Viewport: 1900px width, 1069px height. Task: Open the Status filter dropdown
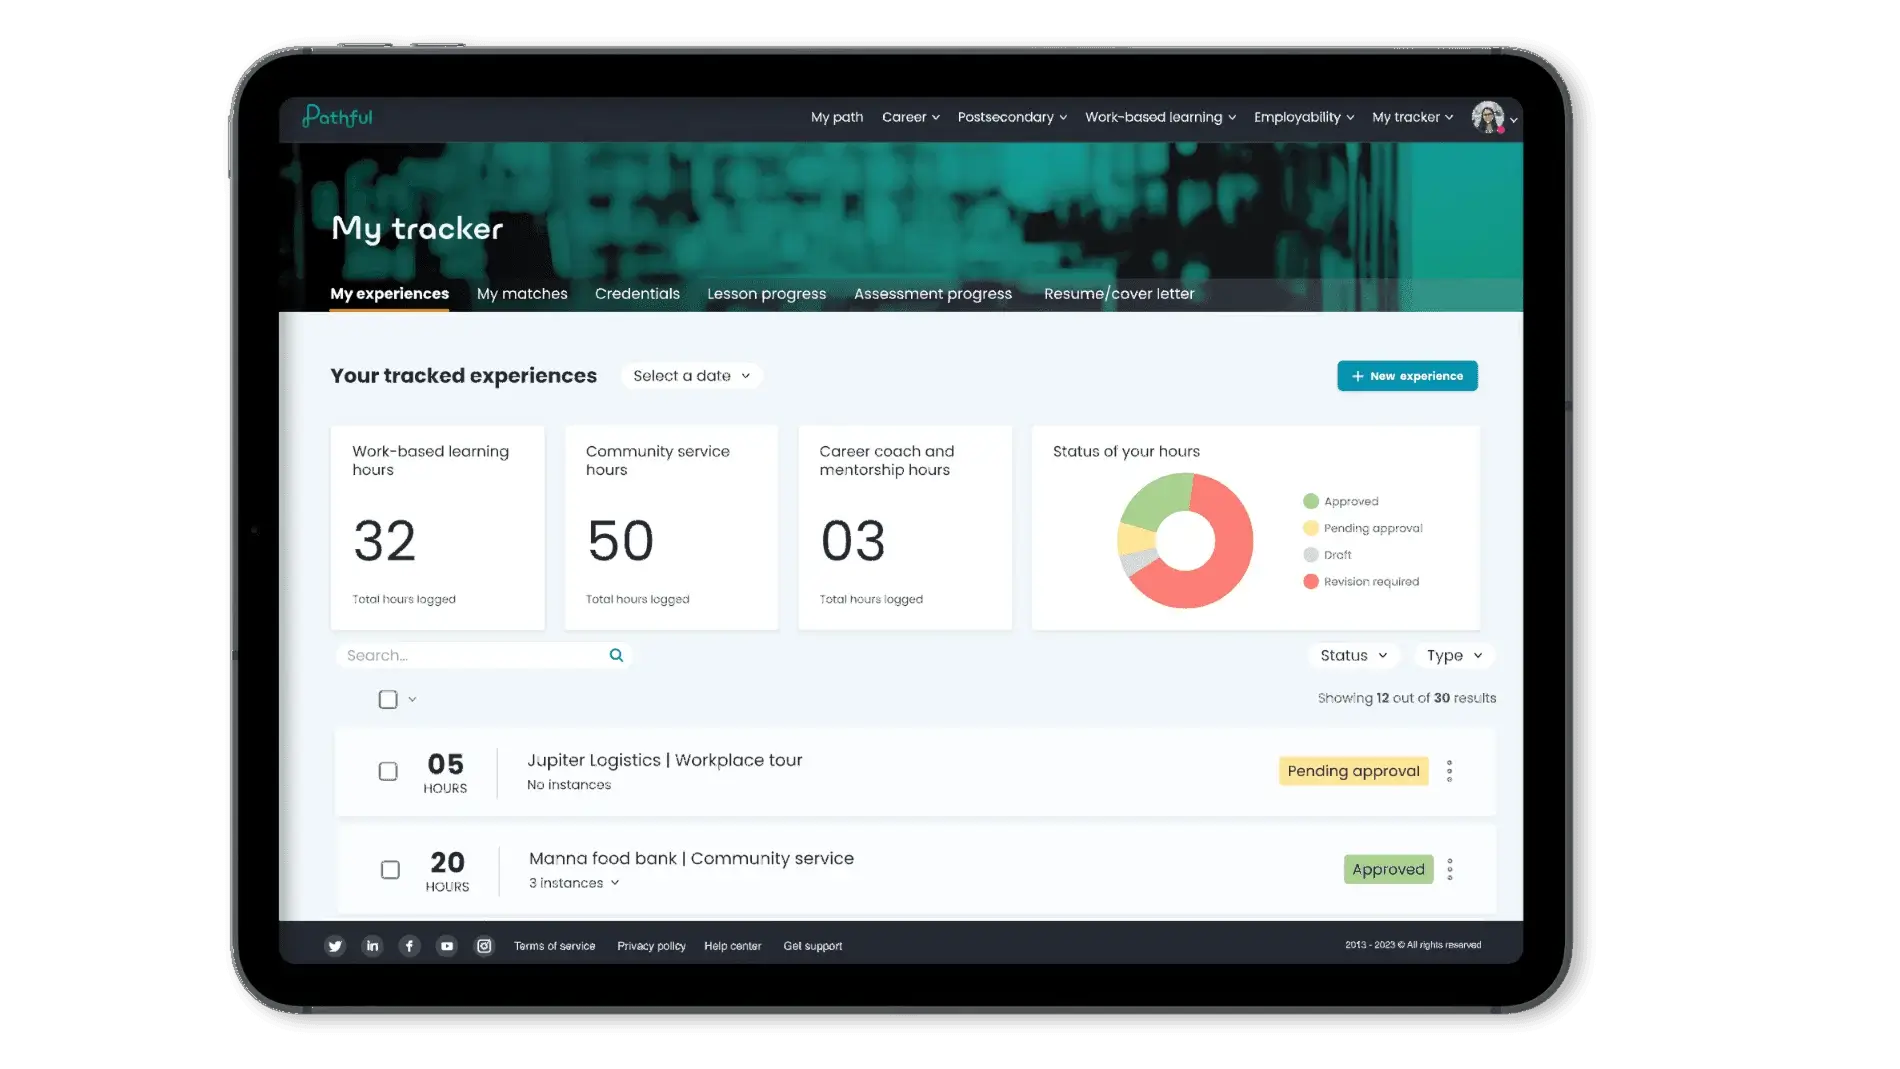click(x=1354, y=655)
